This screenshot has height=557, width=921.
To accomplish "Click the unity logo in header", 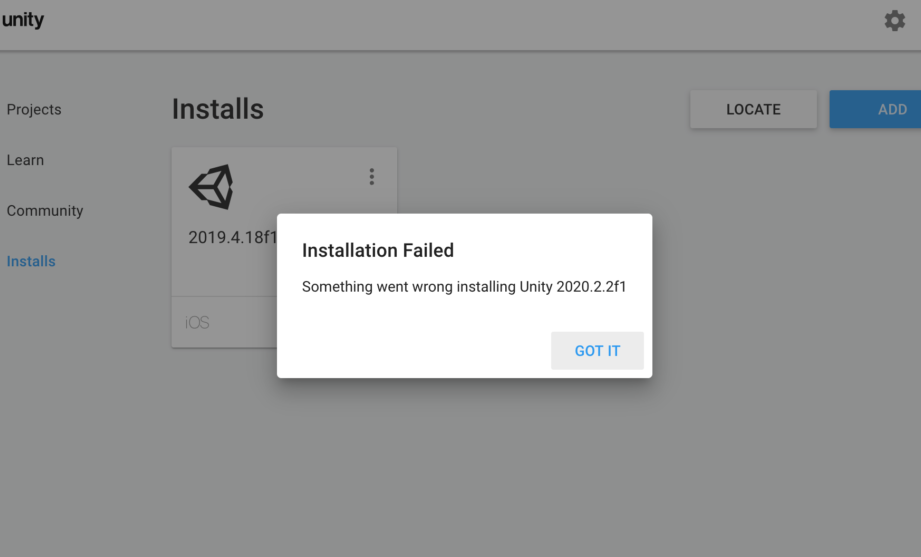I will 22,19.
